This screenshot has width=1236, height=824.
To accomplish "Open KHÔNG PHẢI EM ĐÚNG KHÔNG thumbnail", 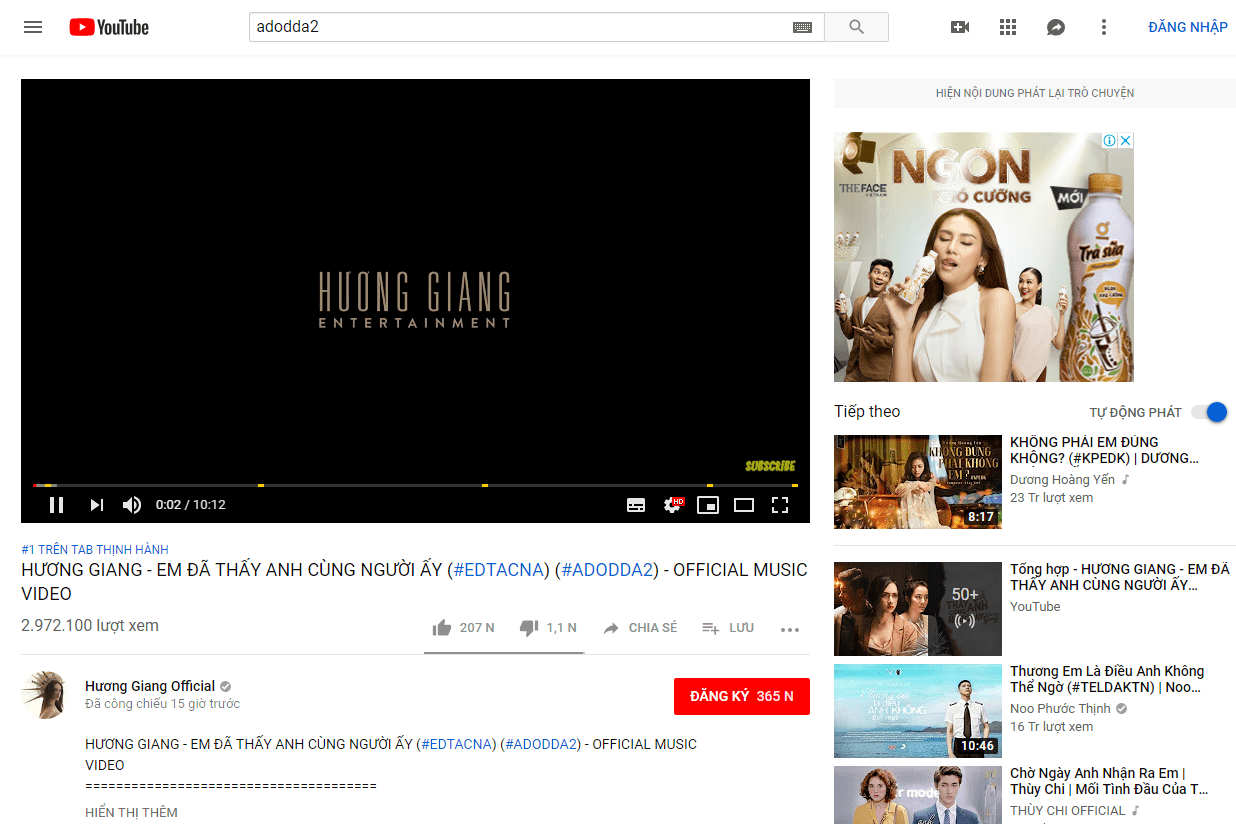I will click(918, 482).
